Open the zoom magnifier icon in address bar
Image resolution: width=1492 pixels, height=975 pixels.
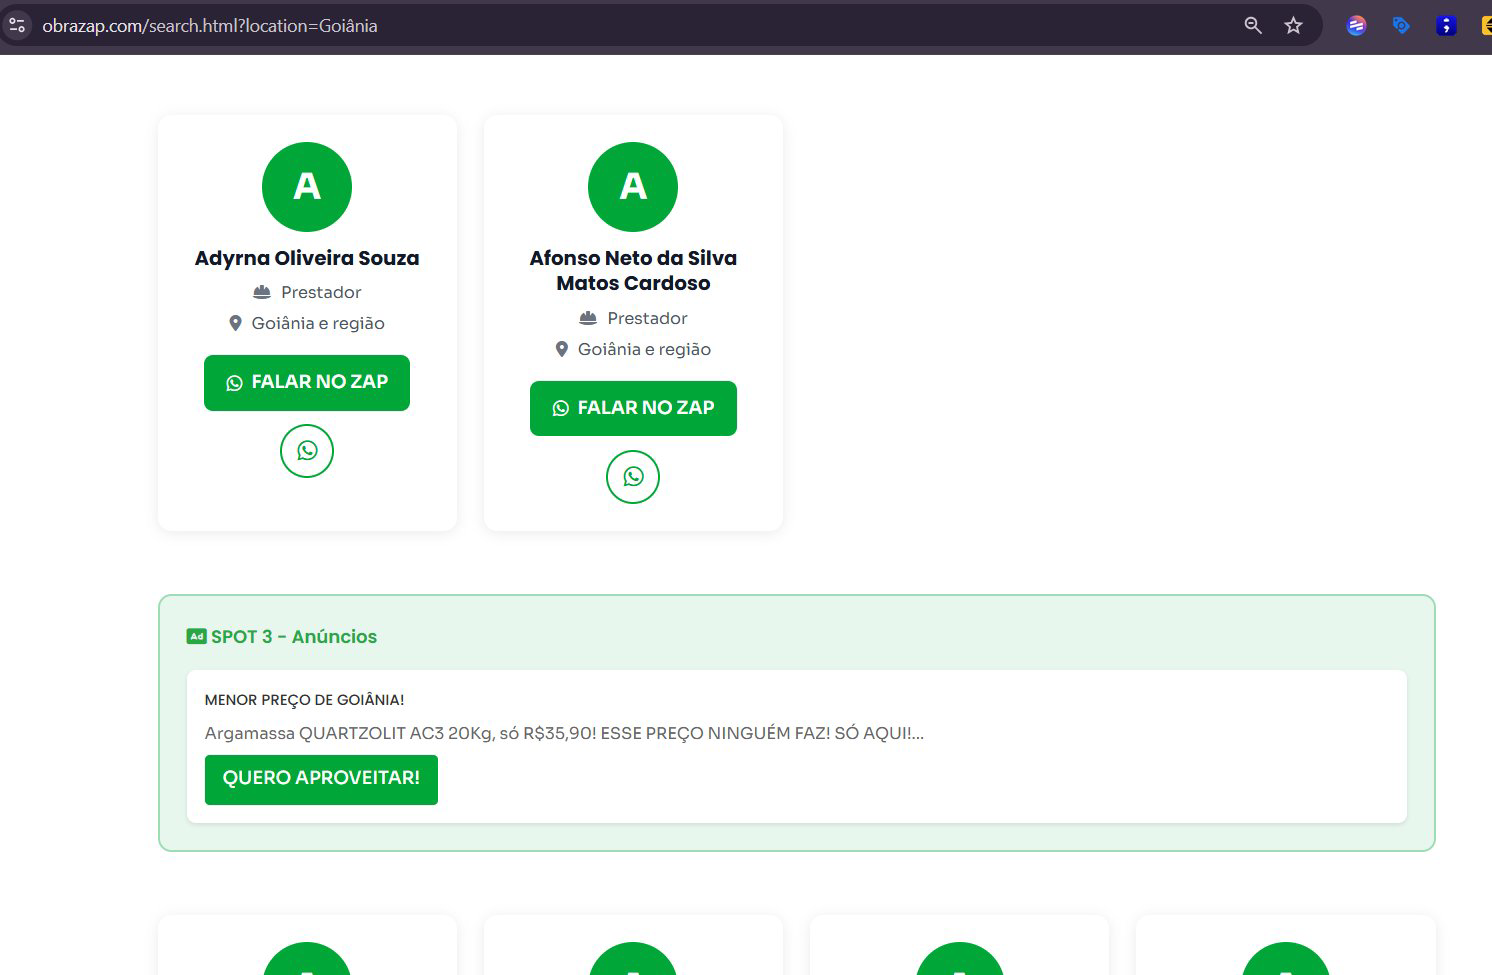[x=1253, y=26]
